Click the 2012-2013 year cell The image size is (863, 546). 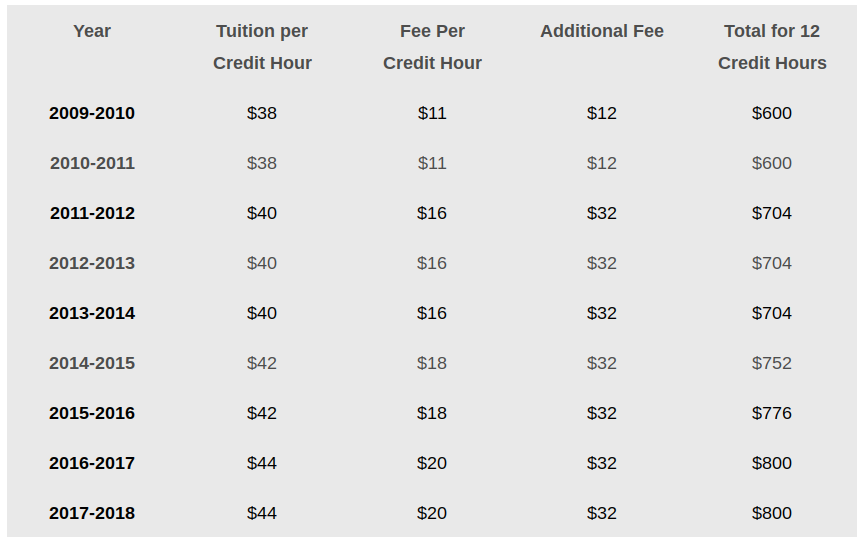[92, 263]
